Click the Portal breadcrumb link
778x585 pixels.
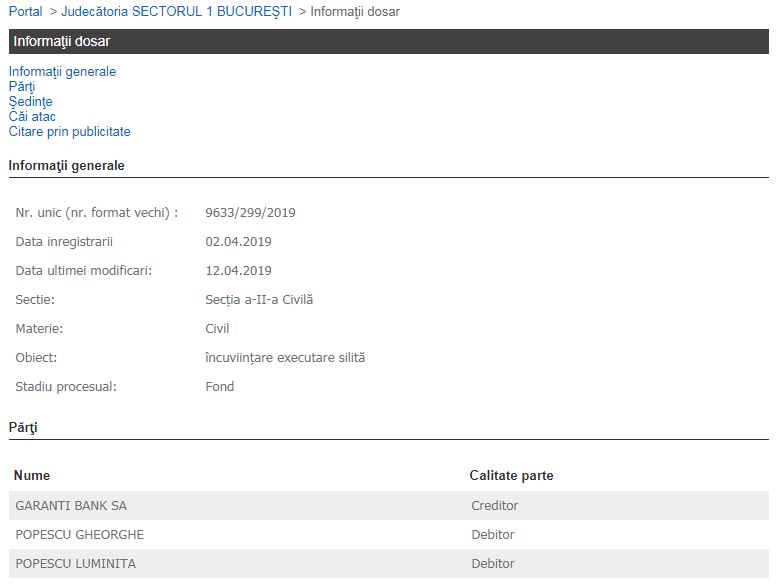(25, 11)
